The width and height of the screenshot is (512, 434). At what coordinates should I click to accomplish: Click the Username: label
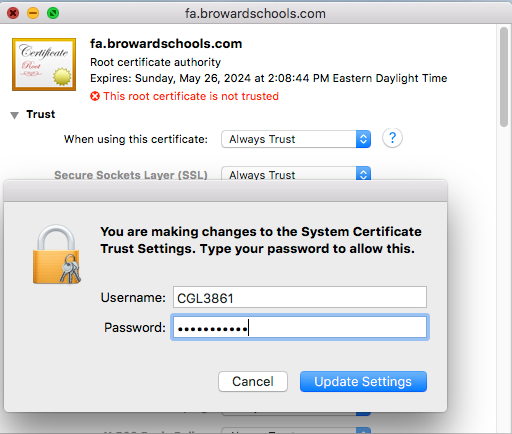point(133,297)
